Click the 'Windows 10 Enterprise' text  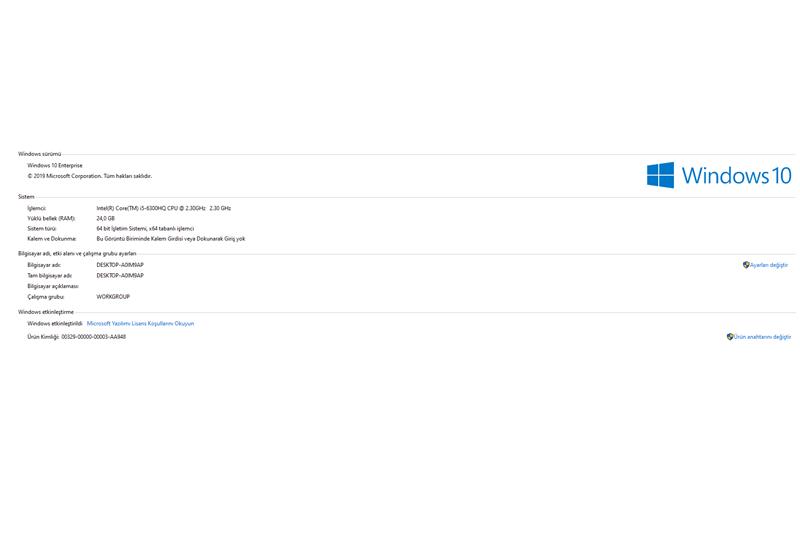click(55, 165)
